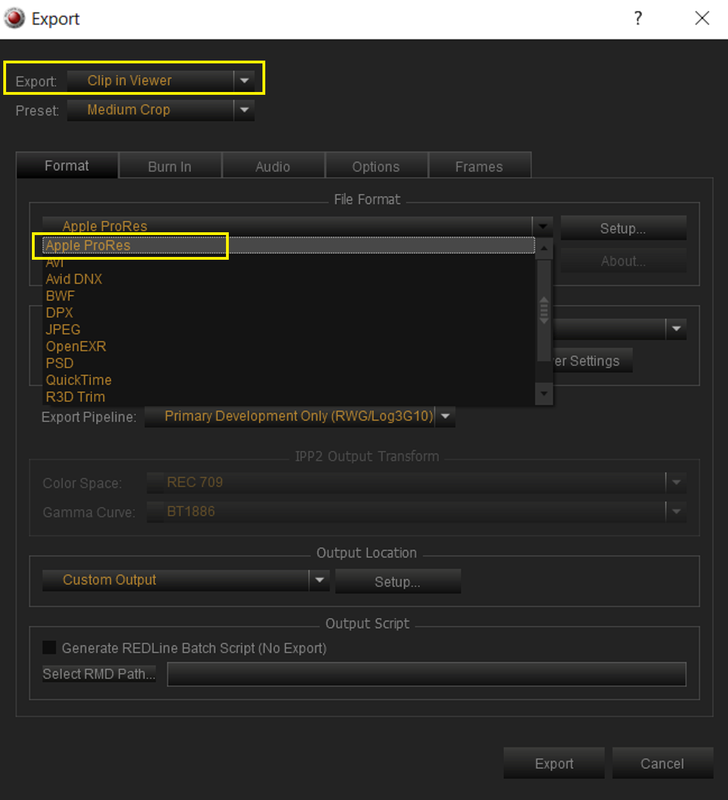
Task: Select OpenEXR in the format list
Action: [289, 346]
